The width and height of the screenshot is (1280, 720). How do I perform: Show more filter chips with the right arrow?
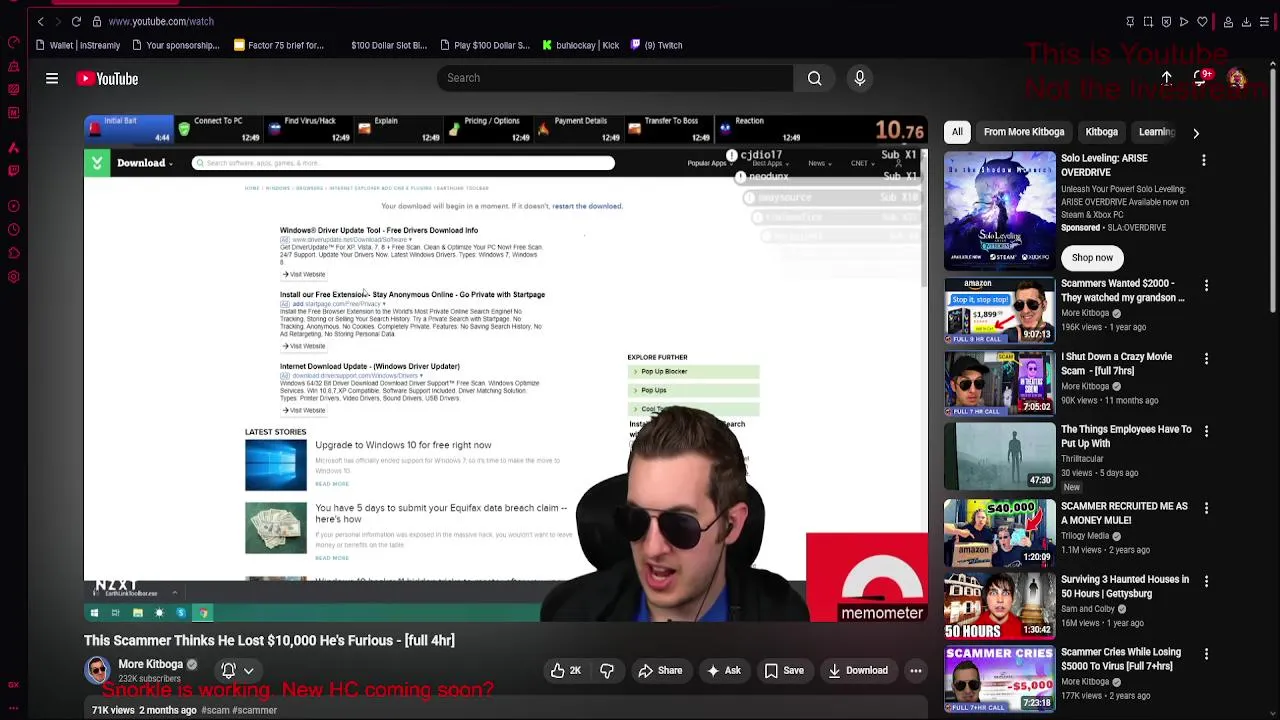click(x=1196, y=132)
